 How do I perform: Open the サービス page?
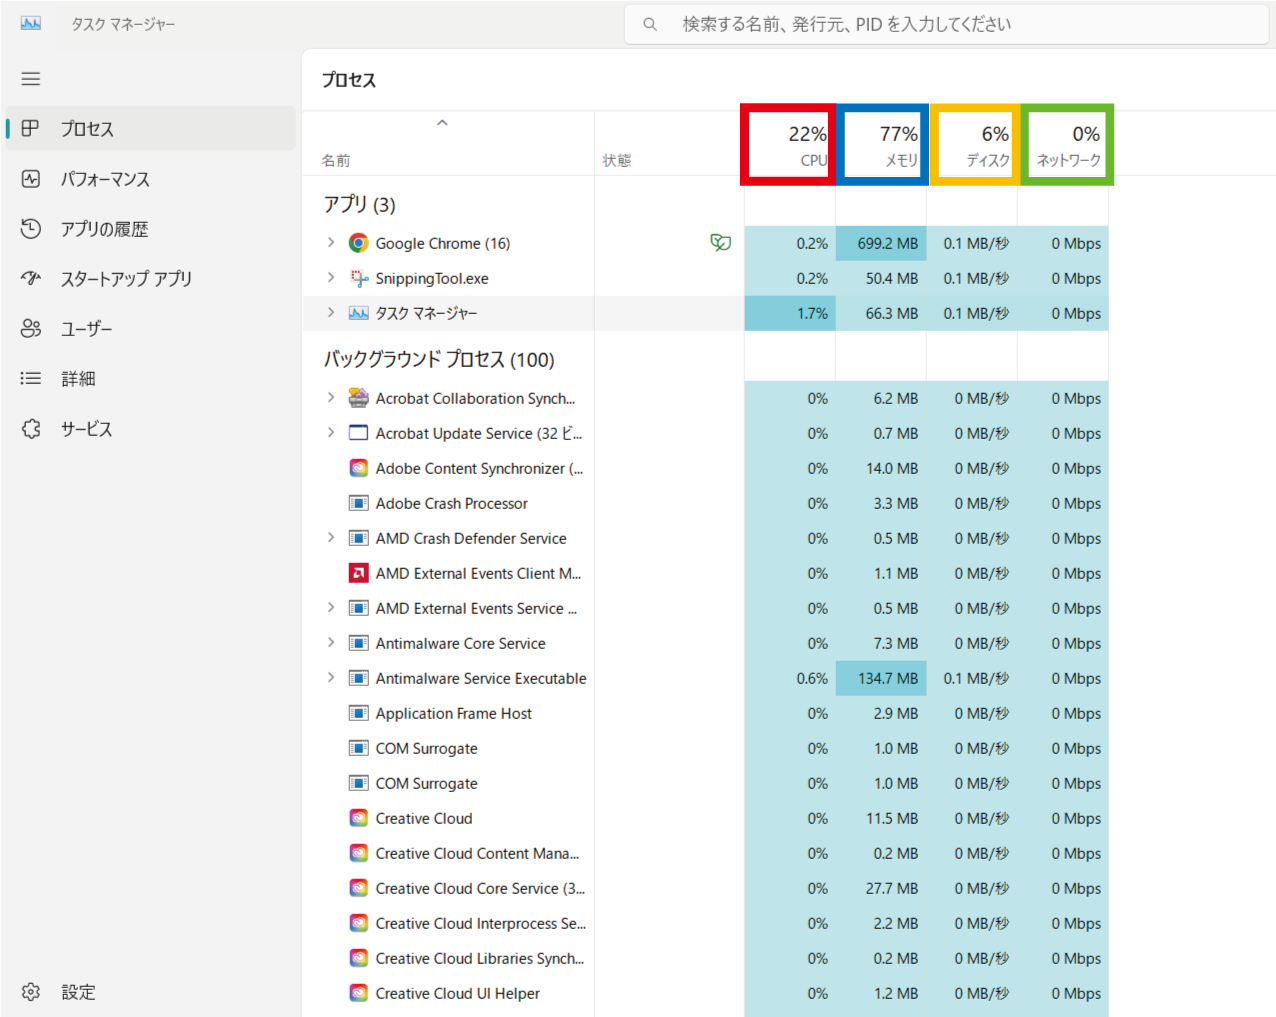coord(151,429)
